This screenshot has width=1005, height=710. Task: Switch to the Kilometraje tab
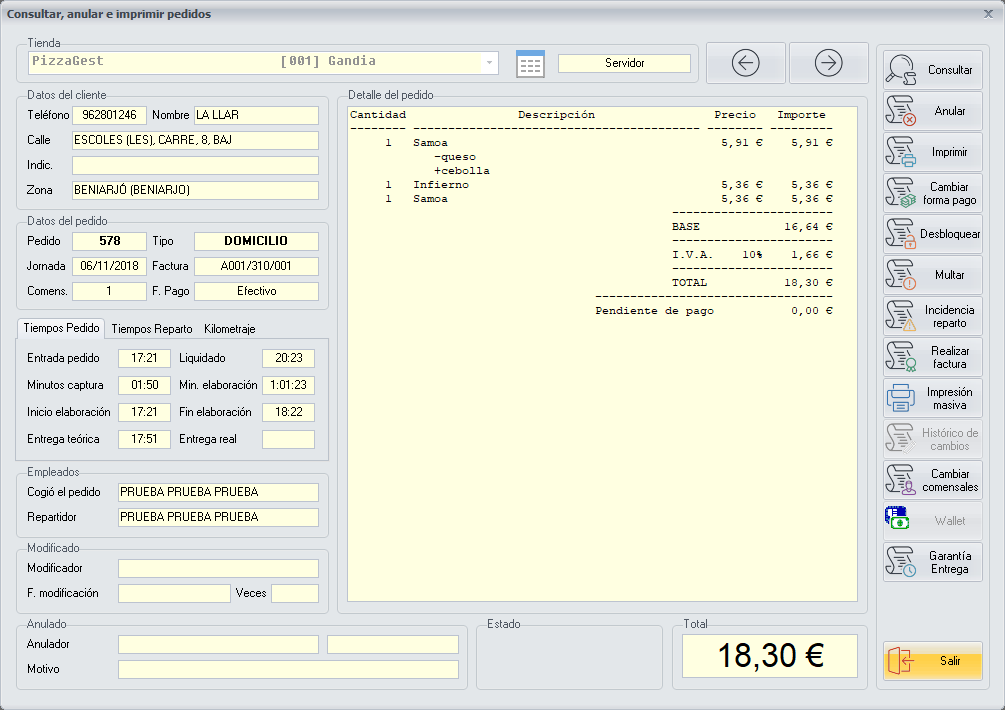click(x=229, y=328)
